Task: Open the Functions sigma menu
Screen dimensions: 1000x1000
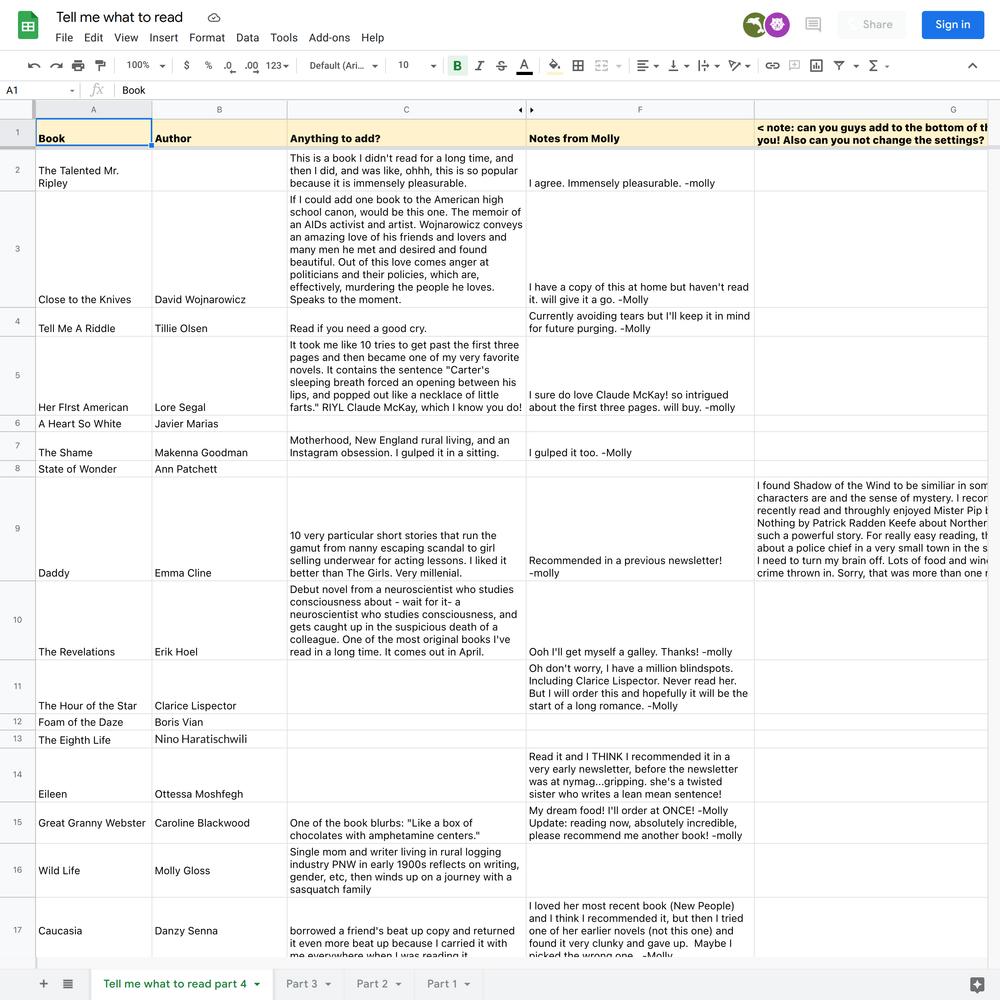Action: click(878, 66)
